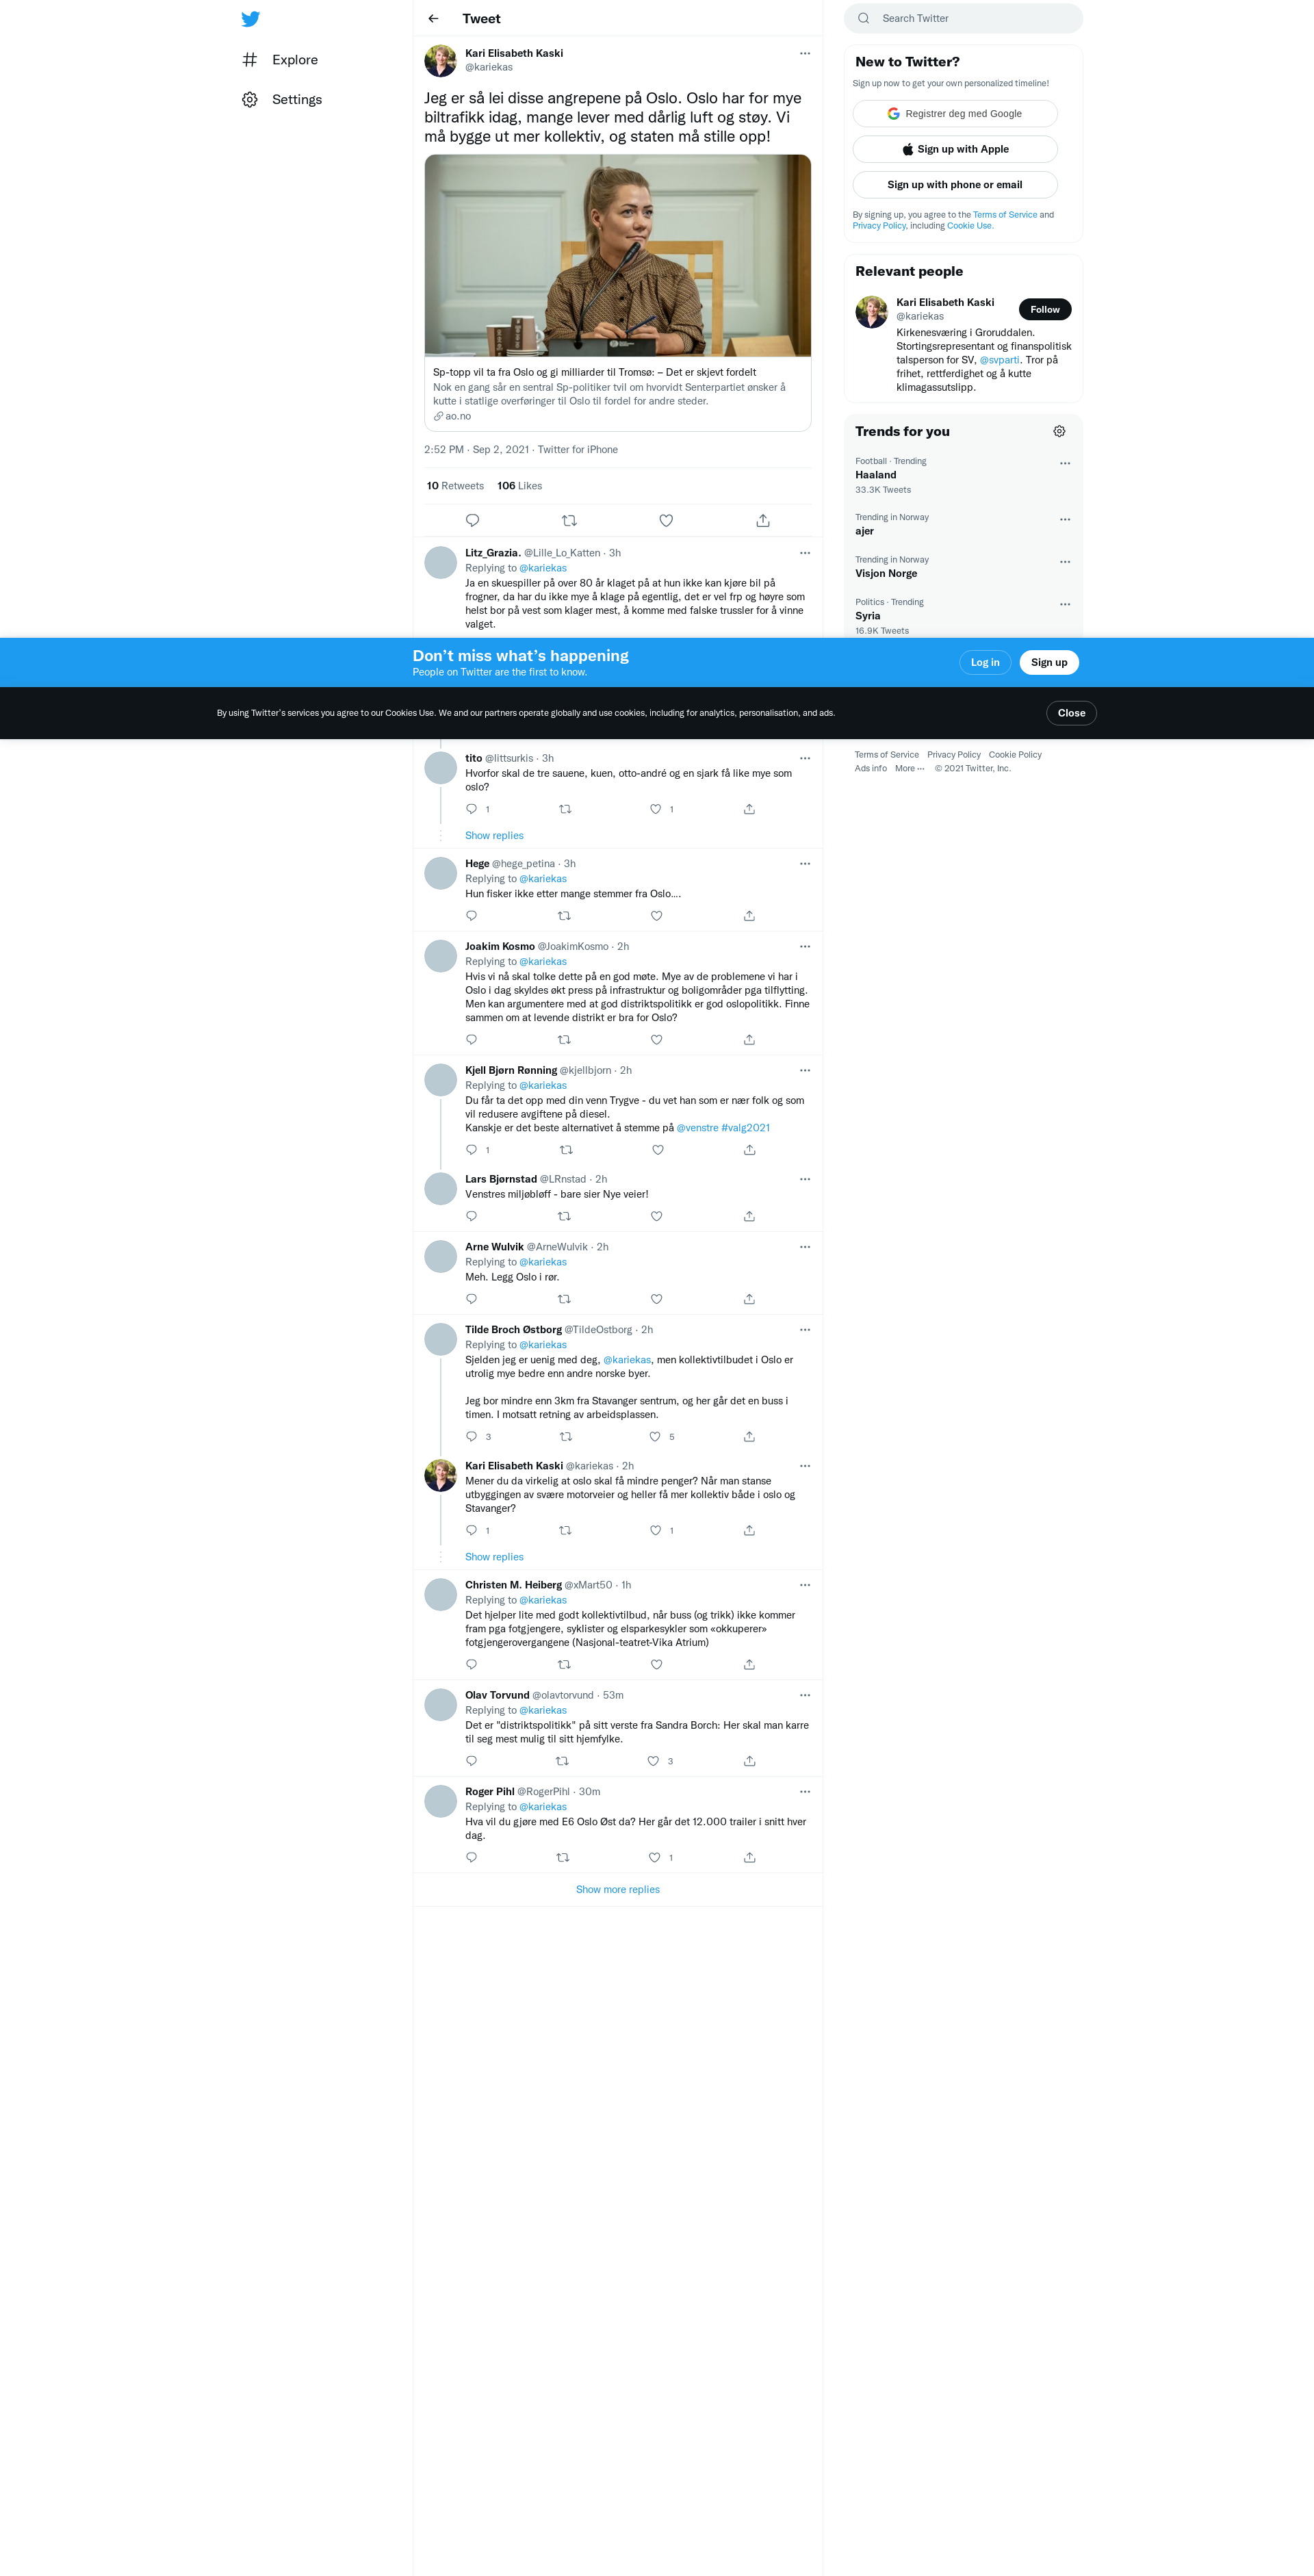Screen dimensions: 1314x2576
Task: Reply to Tilde Broch Østborg's tweet
Action: [x=472, y=1438]
